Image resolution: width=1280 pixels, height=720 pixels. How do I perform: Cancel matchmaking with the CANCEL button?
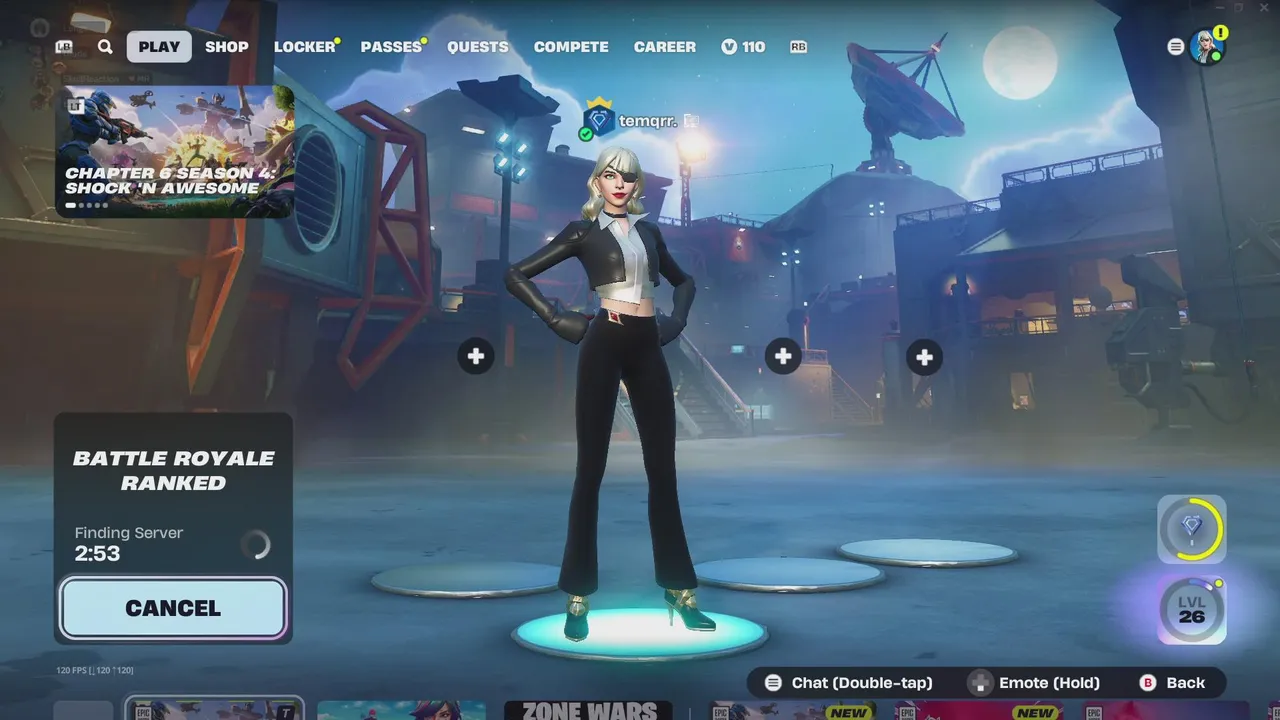pos(173,608)
